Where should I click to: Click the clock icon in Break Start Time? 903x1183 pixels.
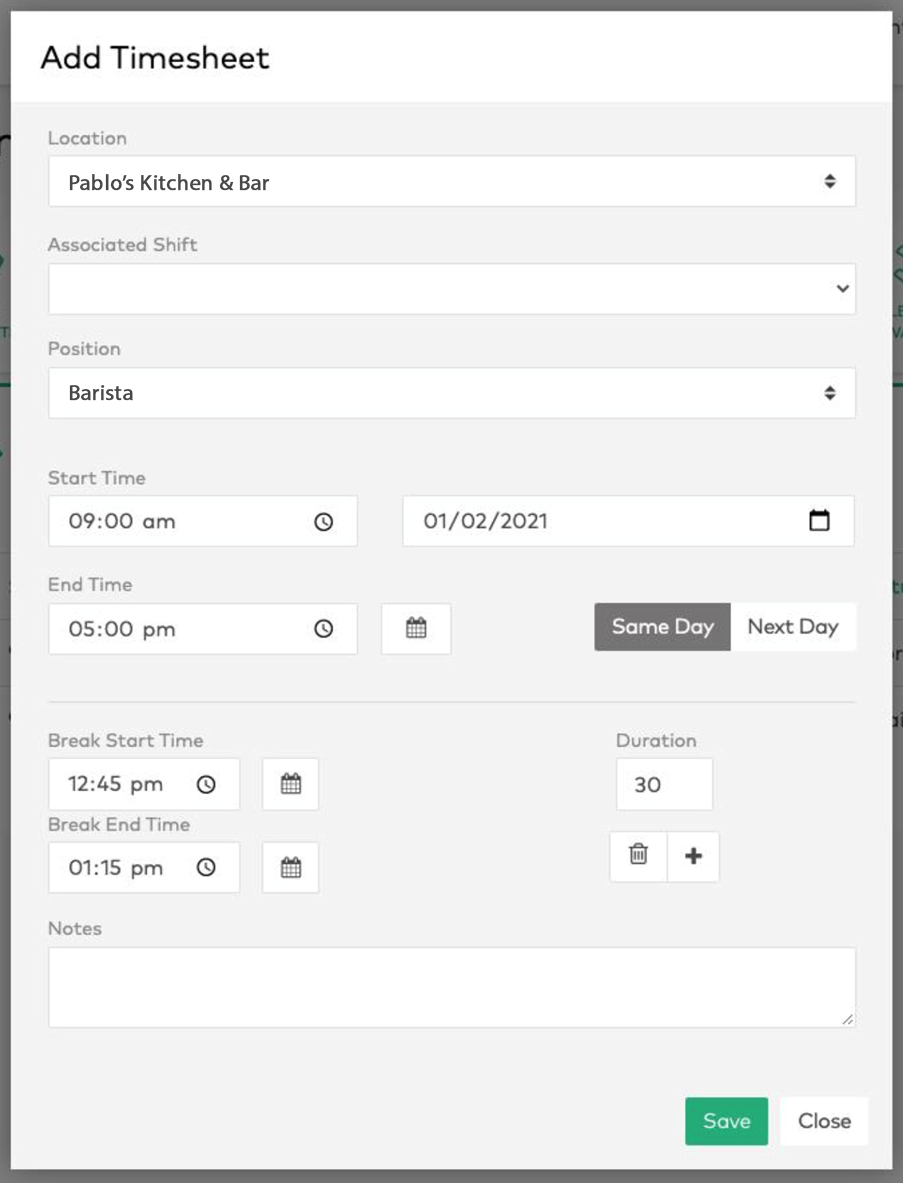point(206,785)
